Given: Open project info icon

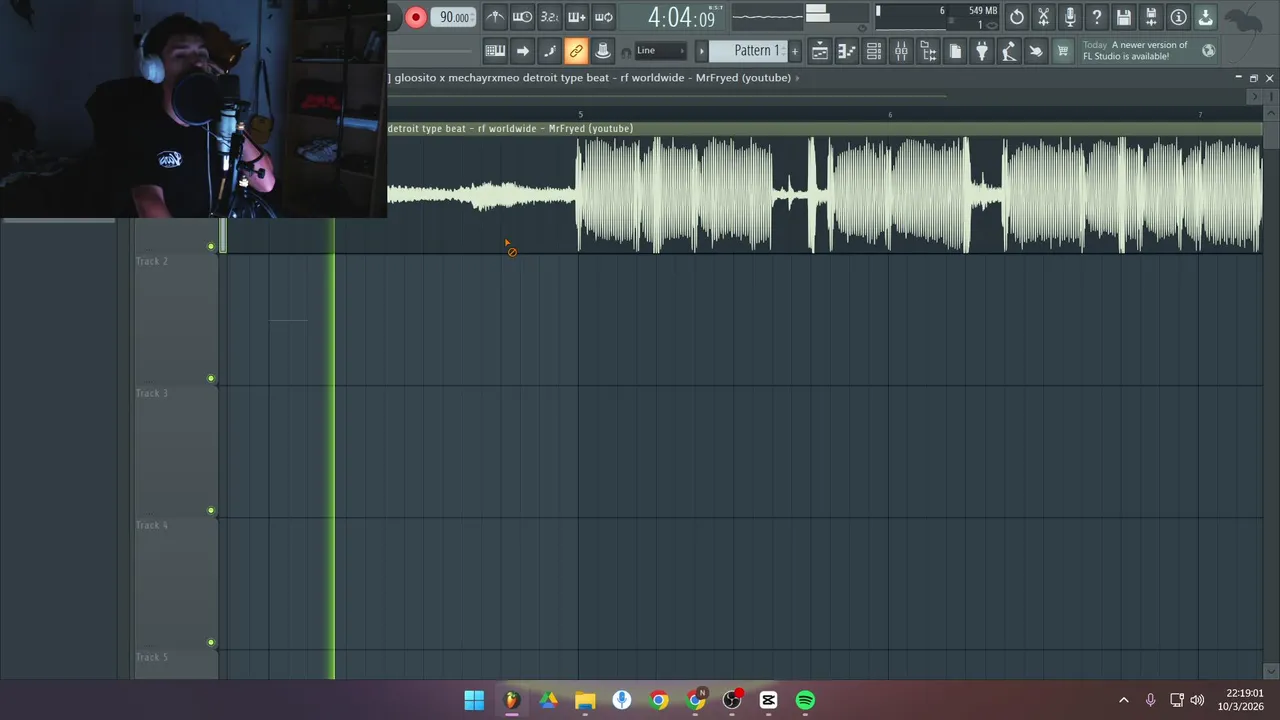Looking at the screenshot, I should pyautogui.click(x=1179, y=17).
